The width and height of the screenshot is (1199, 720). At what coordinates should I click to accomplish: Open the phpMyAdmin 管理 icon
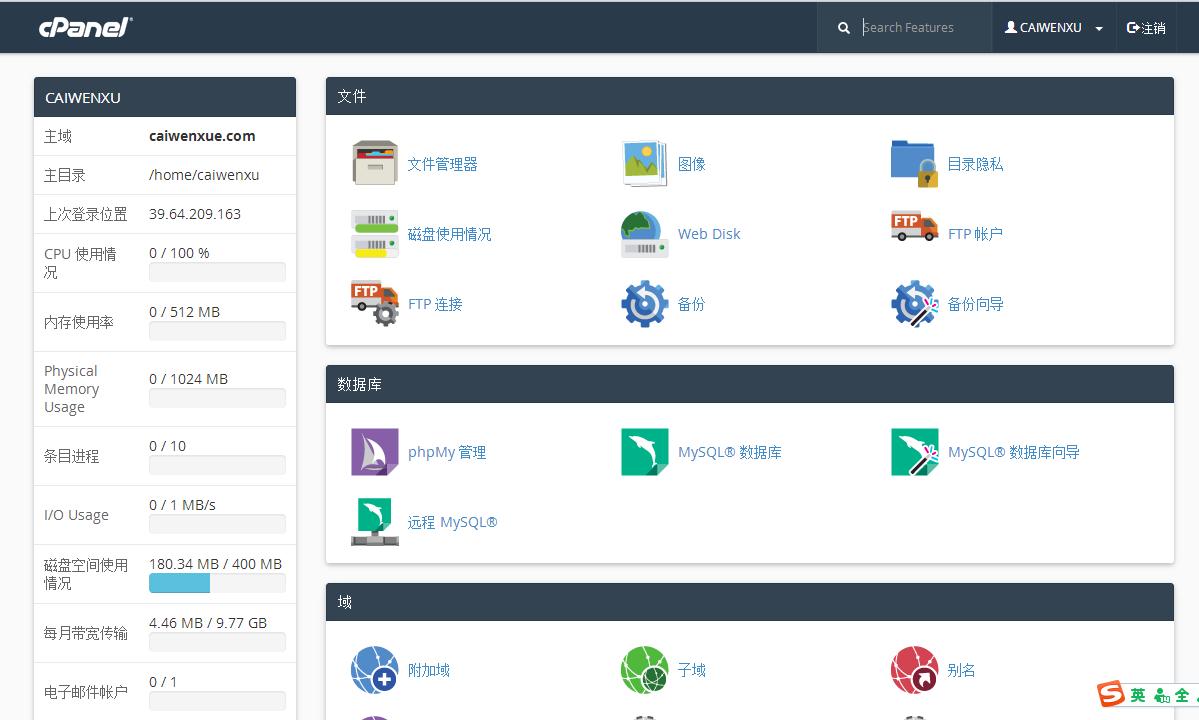(374, 452)
